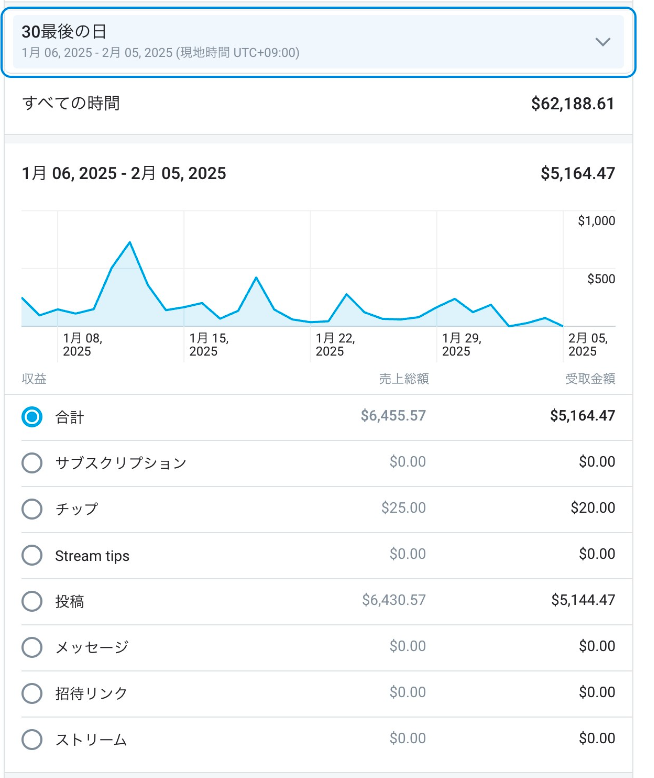
Task: Select the メッセージ radio button
Action: pos(32,647)
